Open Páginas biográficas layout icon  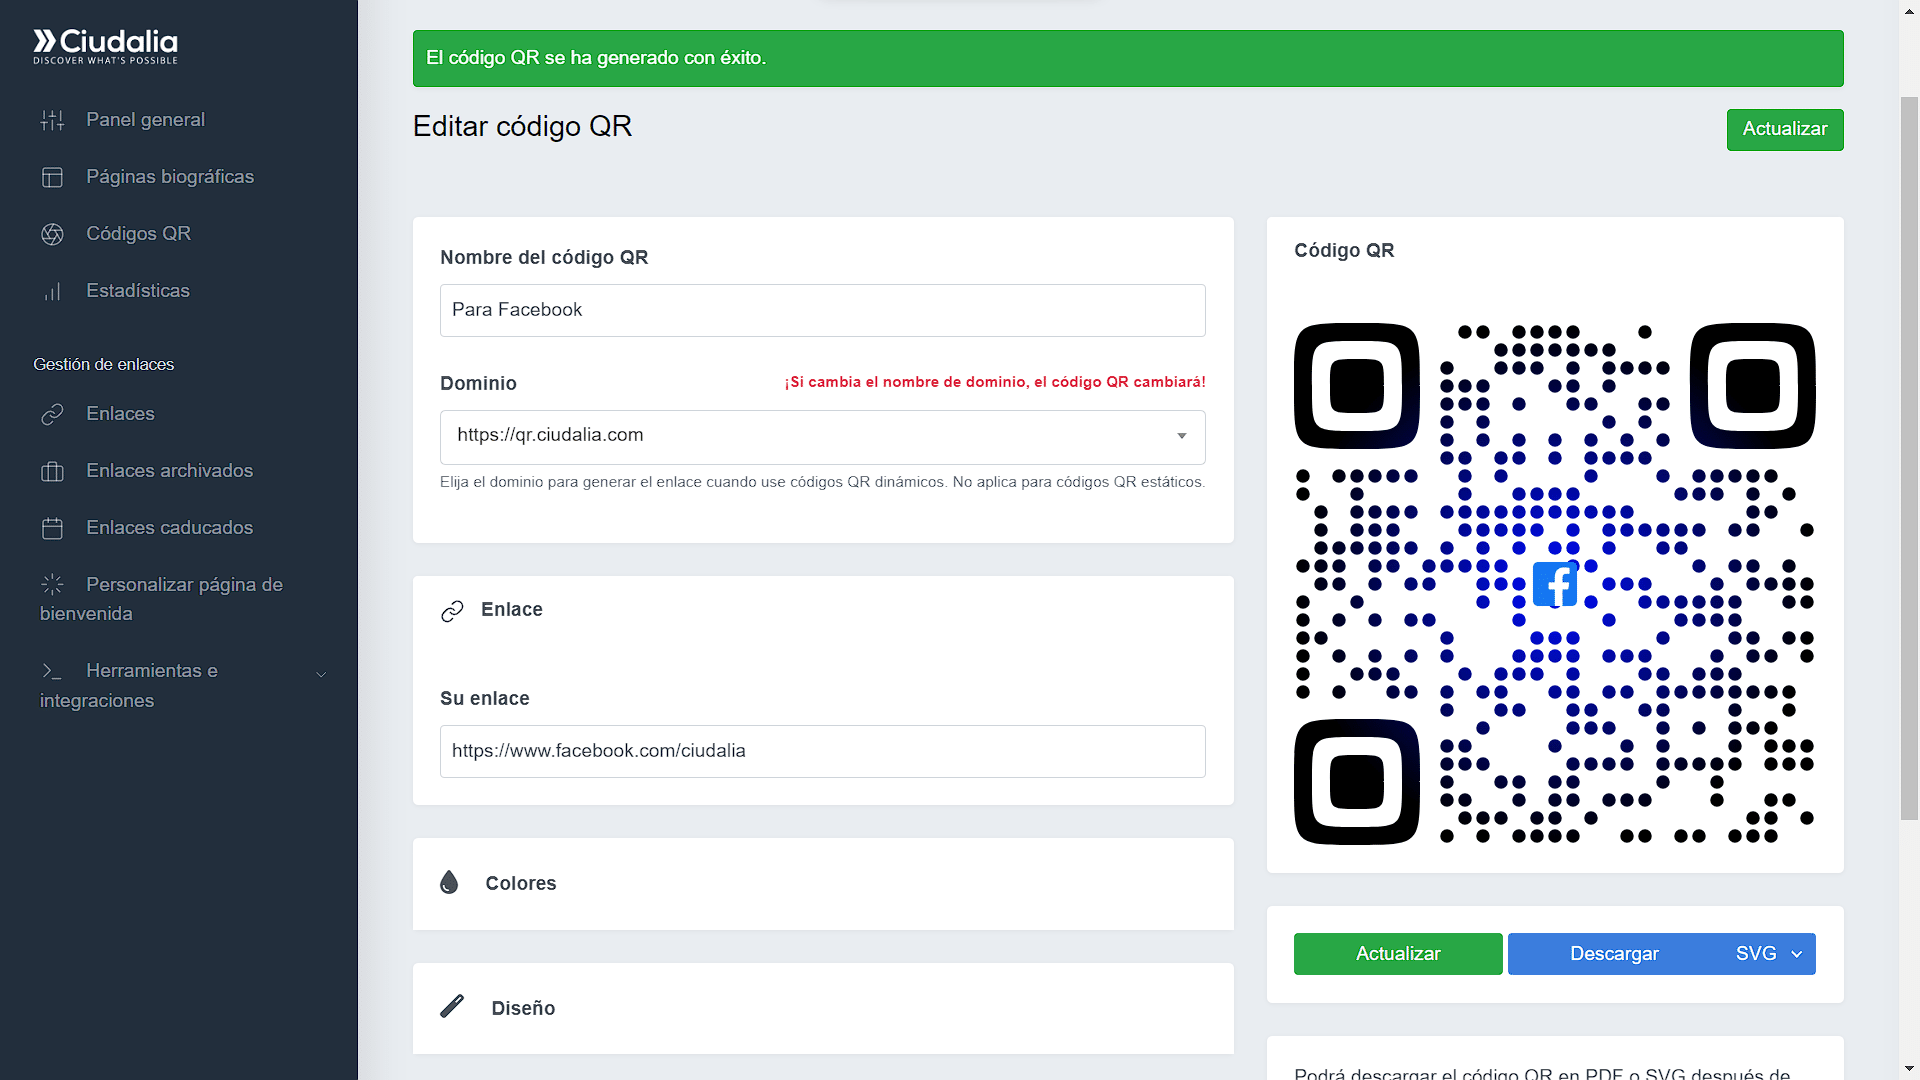point(52,177)
